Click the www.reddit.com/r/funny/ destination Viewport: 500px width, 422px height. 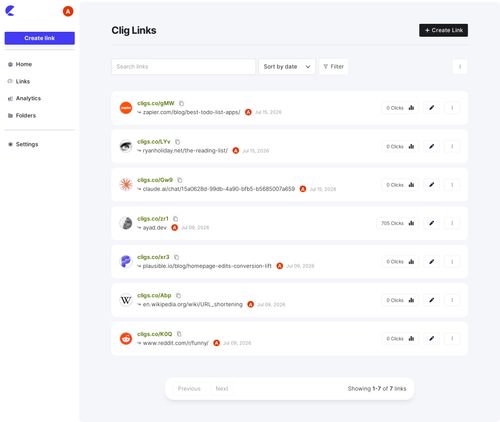pos(176,343)
